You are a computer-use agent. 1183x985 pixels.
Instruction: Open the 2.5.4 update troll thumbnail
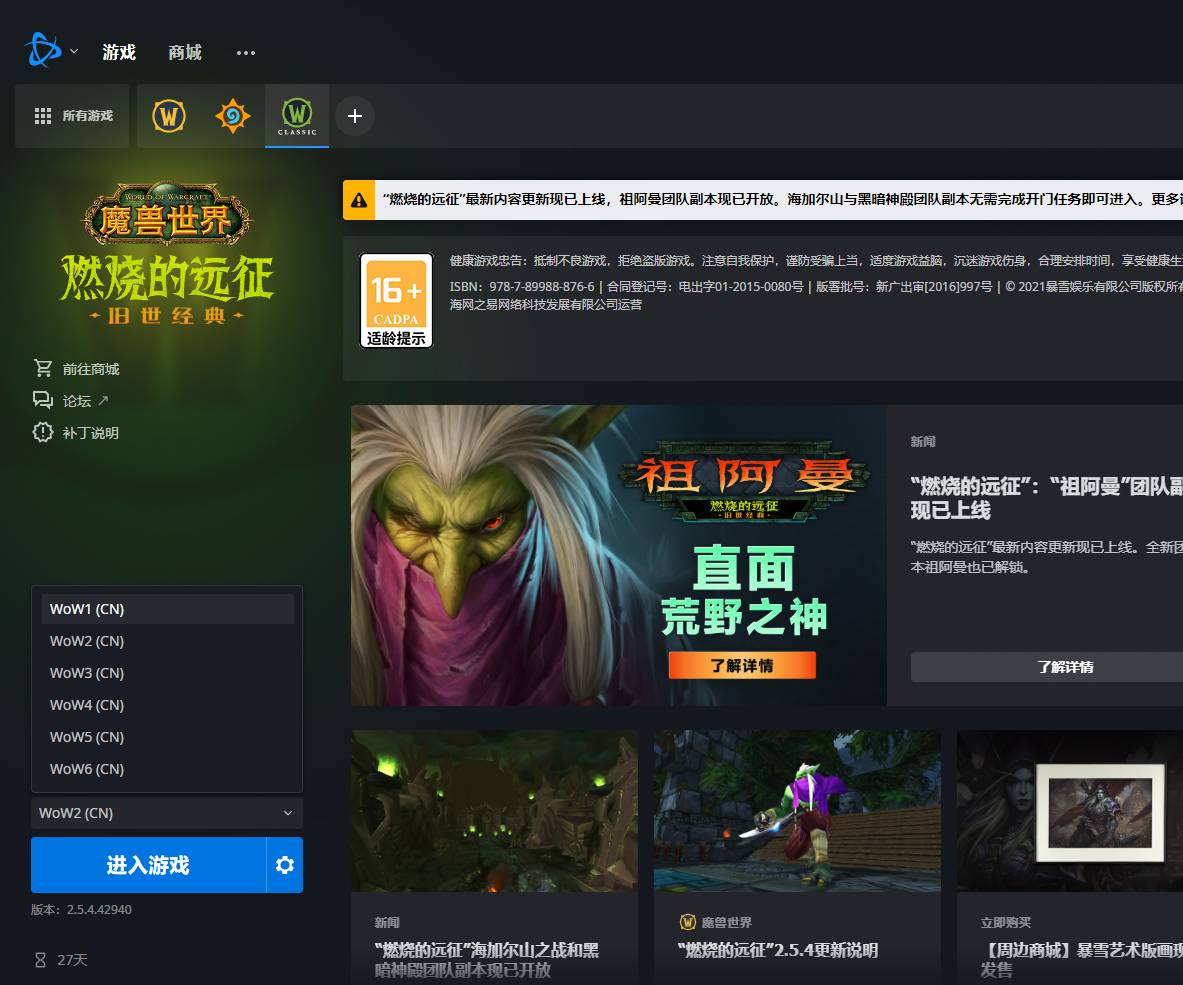(x=797, y=811)
